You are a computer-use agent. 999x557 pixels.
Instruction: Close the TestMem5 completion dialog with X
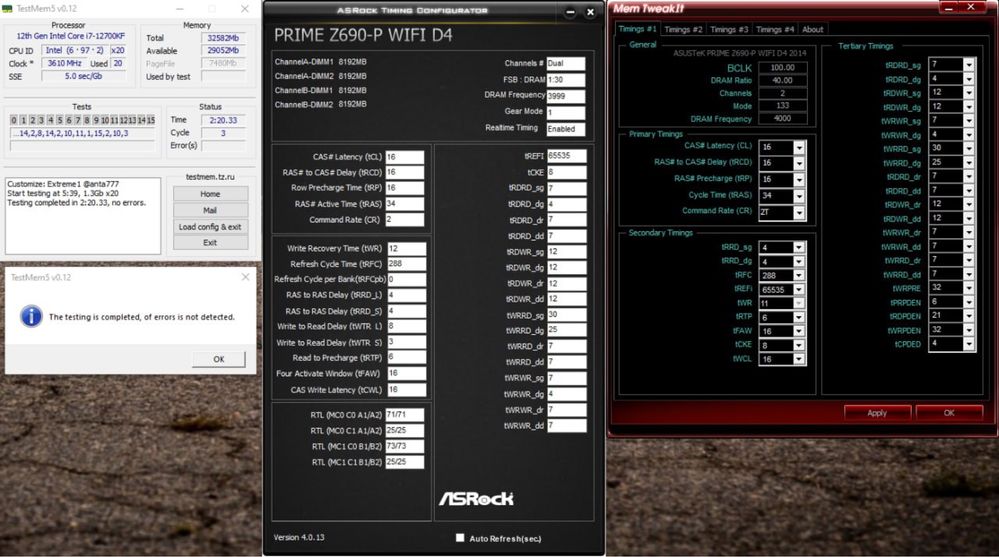coord(245,277)
